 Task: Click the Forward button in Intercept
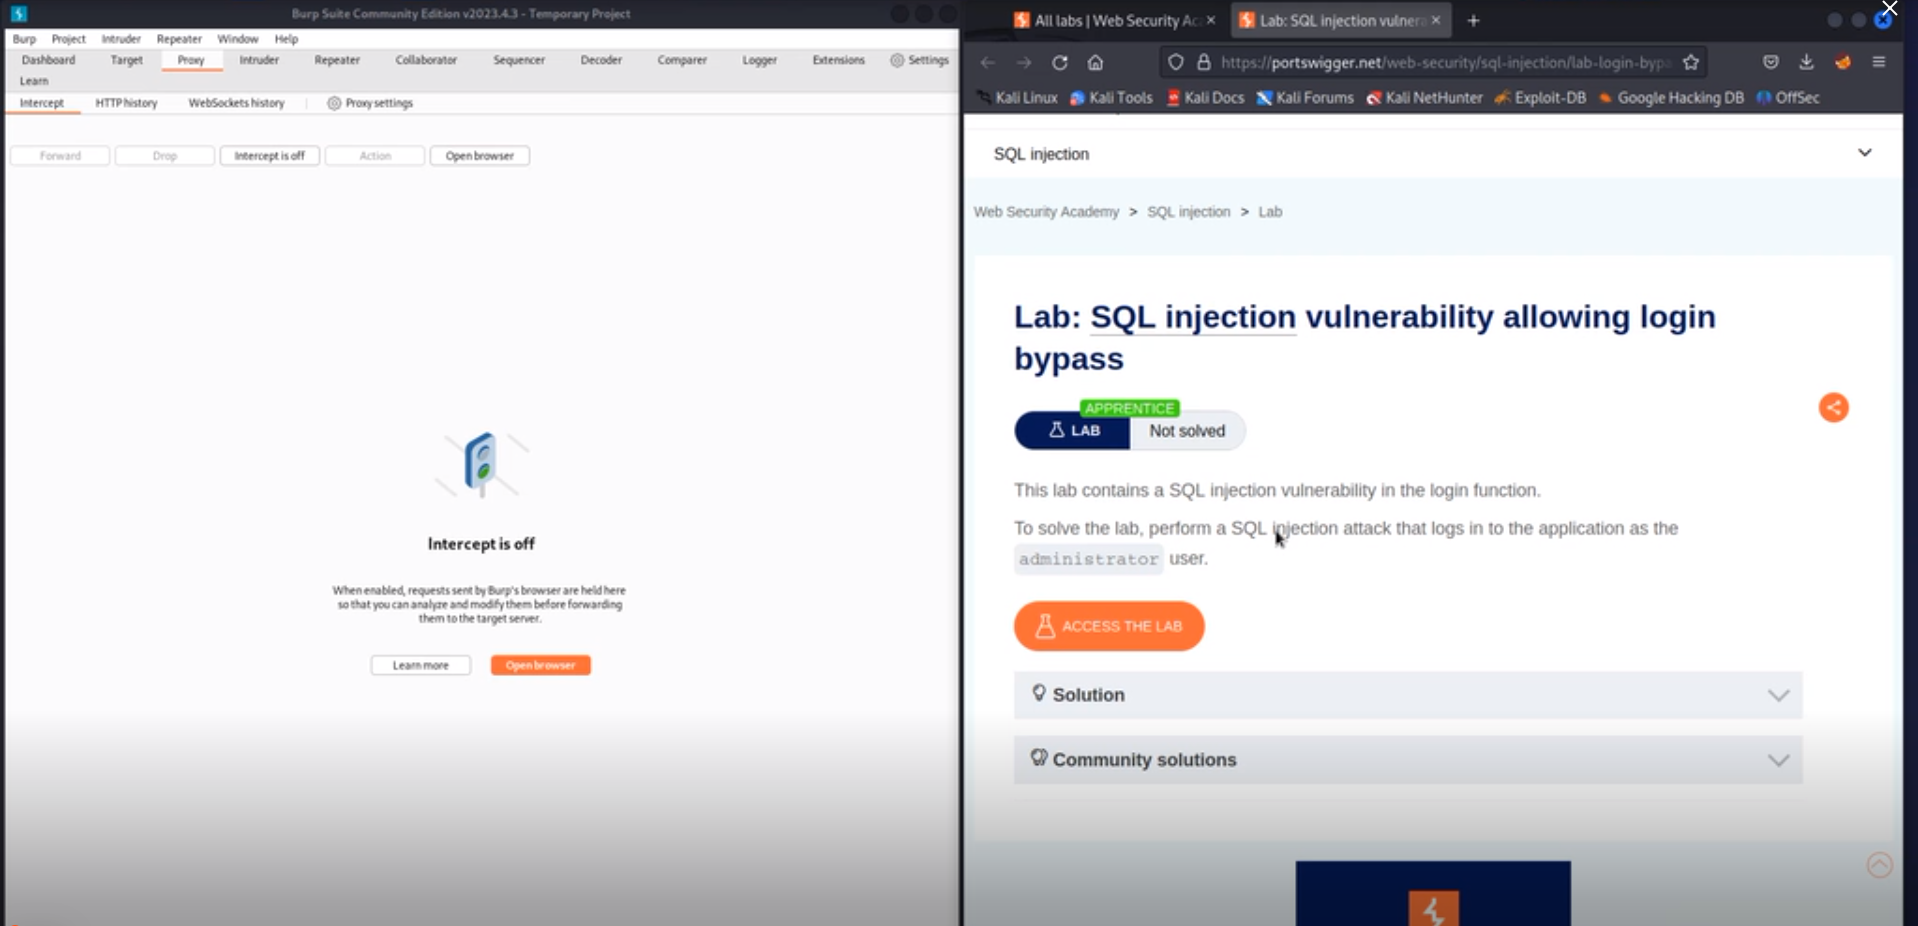60,156
